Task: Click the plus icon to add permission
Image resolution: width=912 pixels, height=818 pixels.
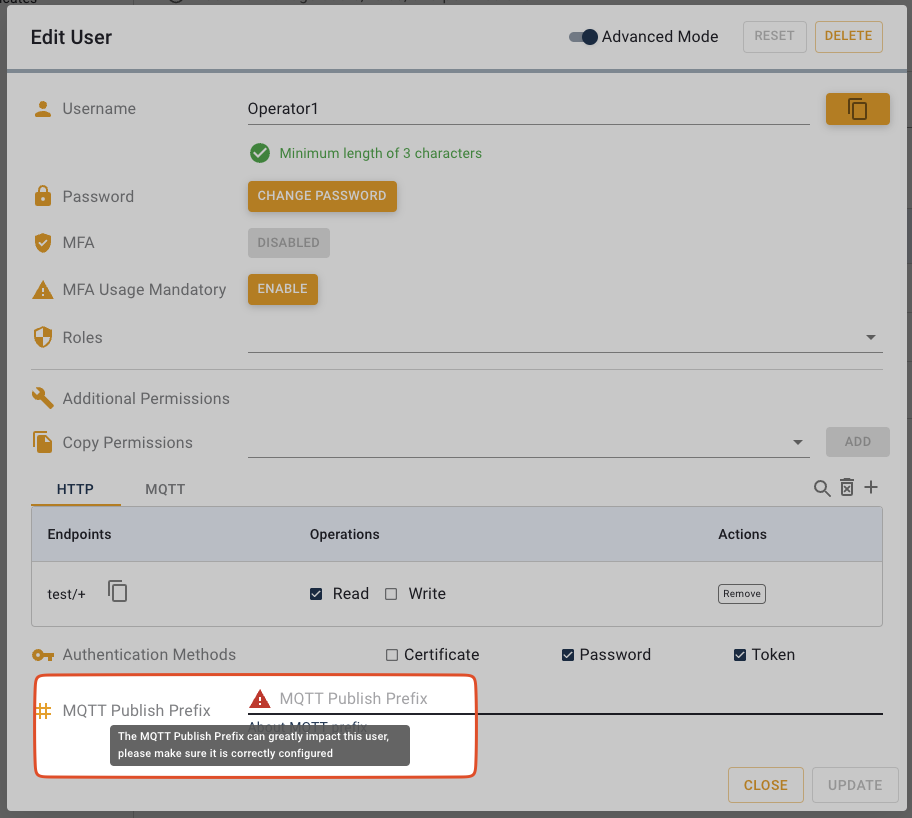Action: (x=871, y=488)
